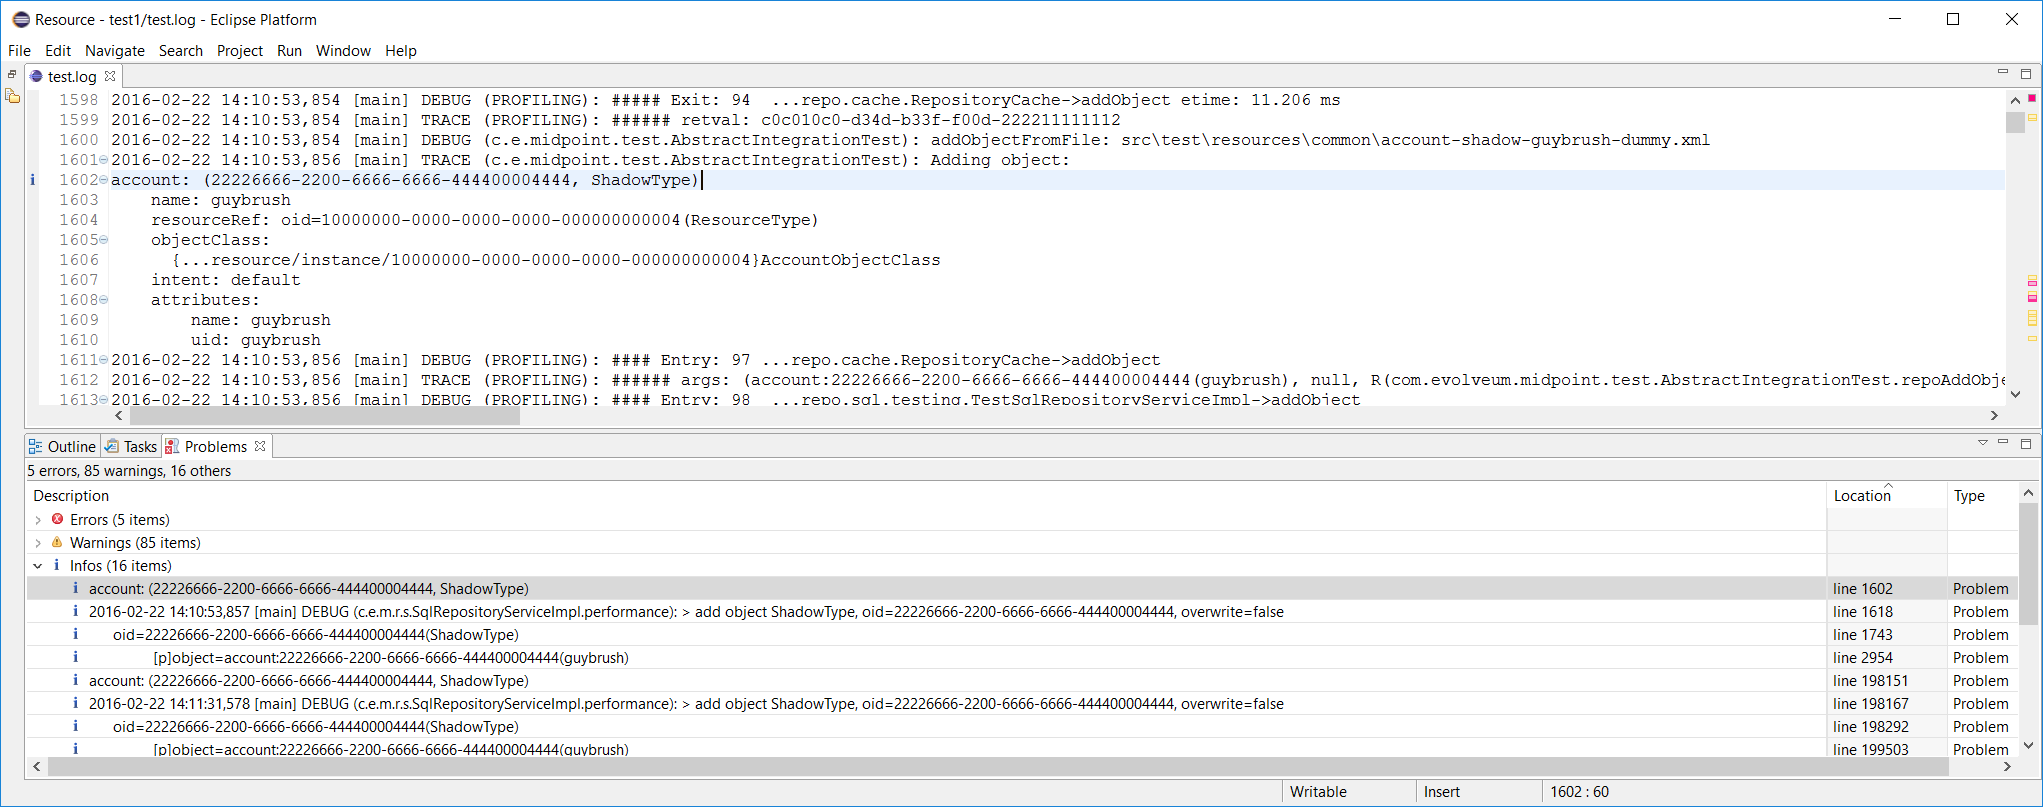
Task: Click the info marker on line 1602
Action: (32, 180)
